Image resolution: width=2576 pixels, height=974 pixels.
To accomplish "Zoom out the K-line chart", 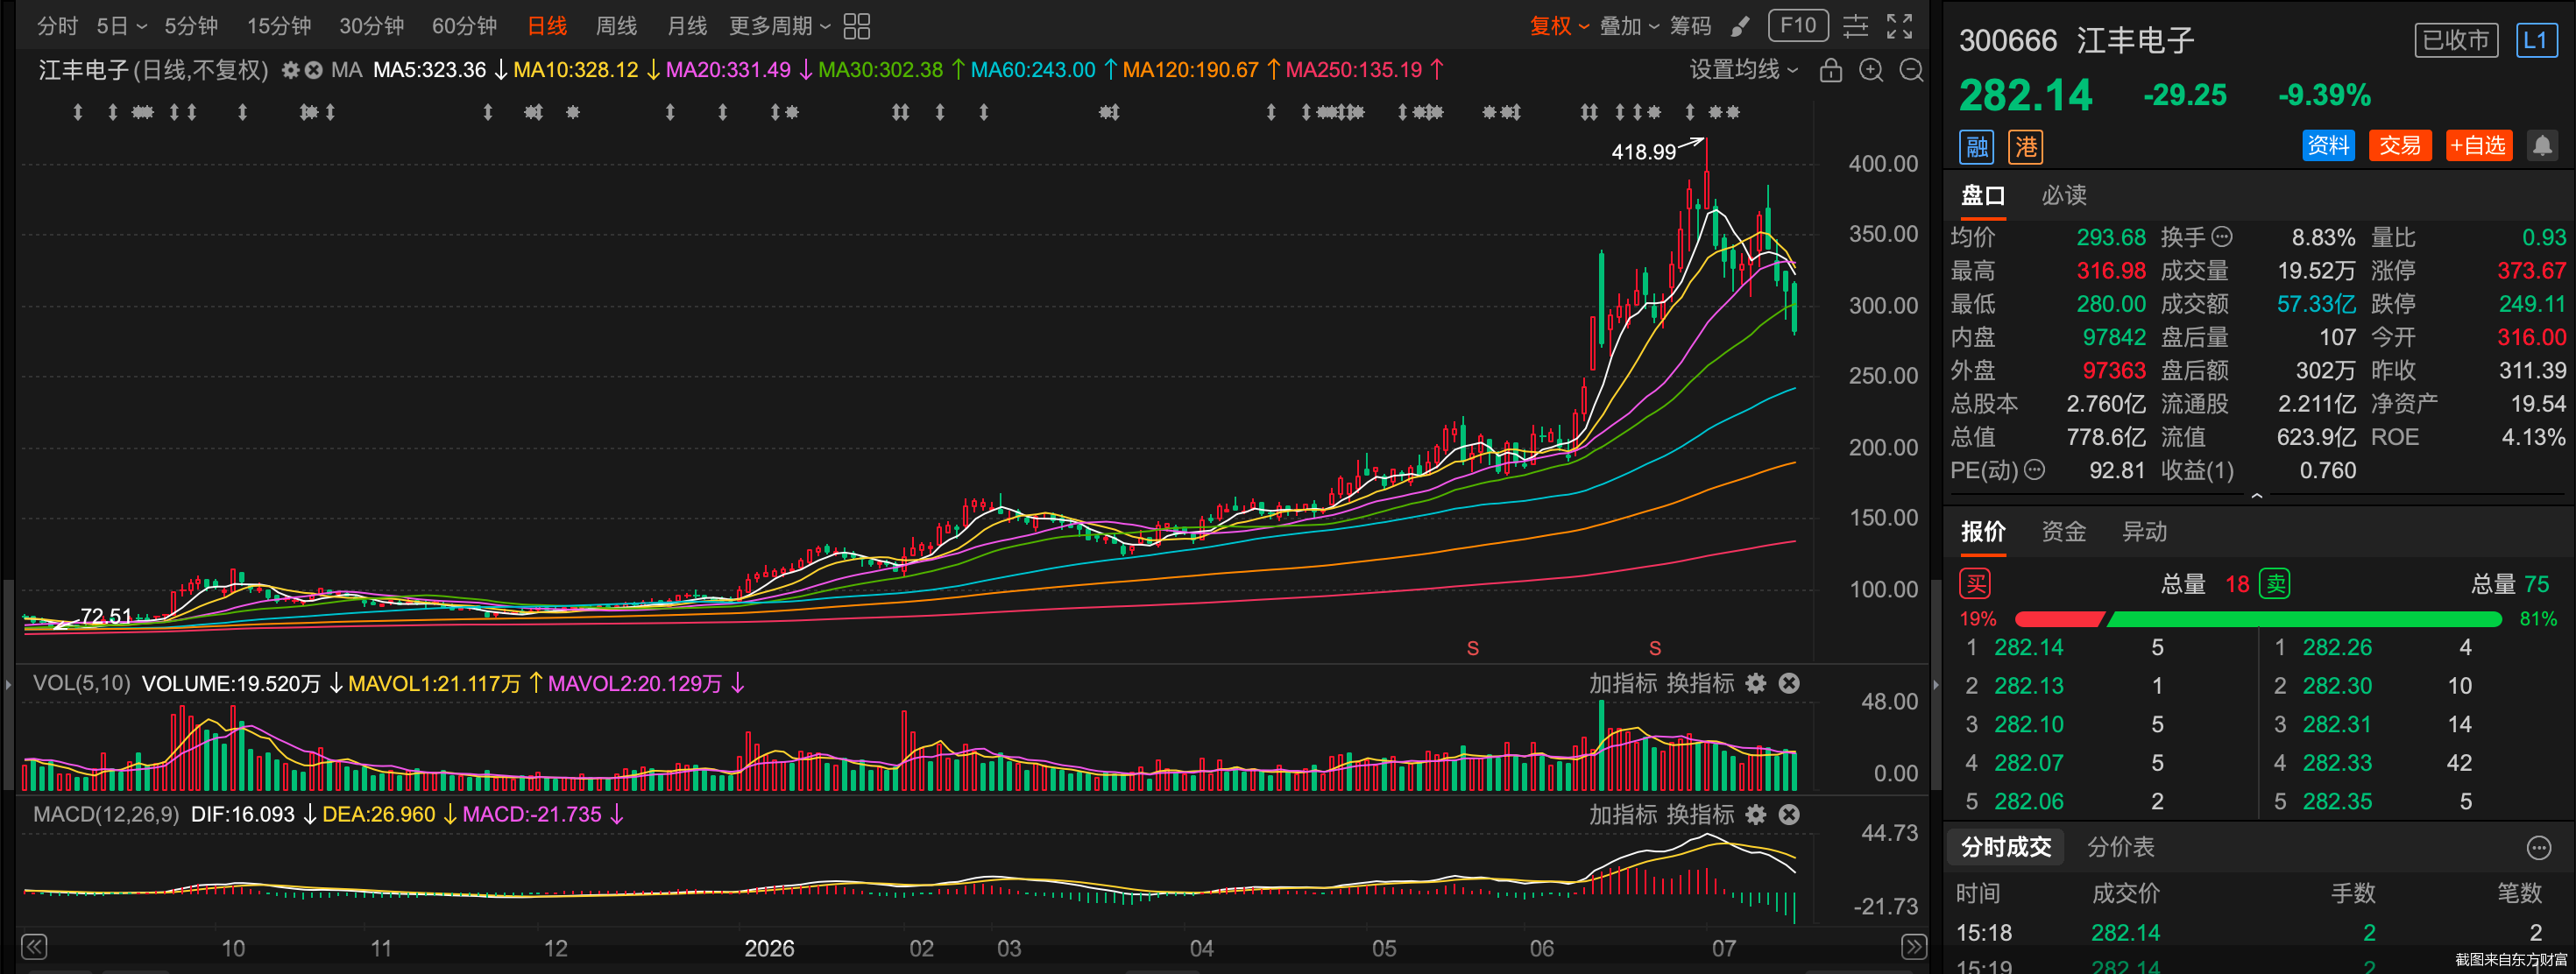I will pos(1911,70).
